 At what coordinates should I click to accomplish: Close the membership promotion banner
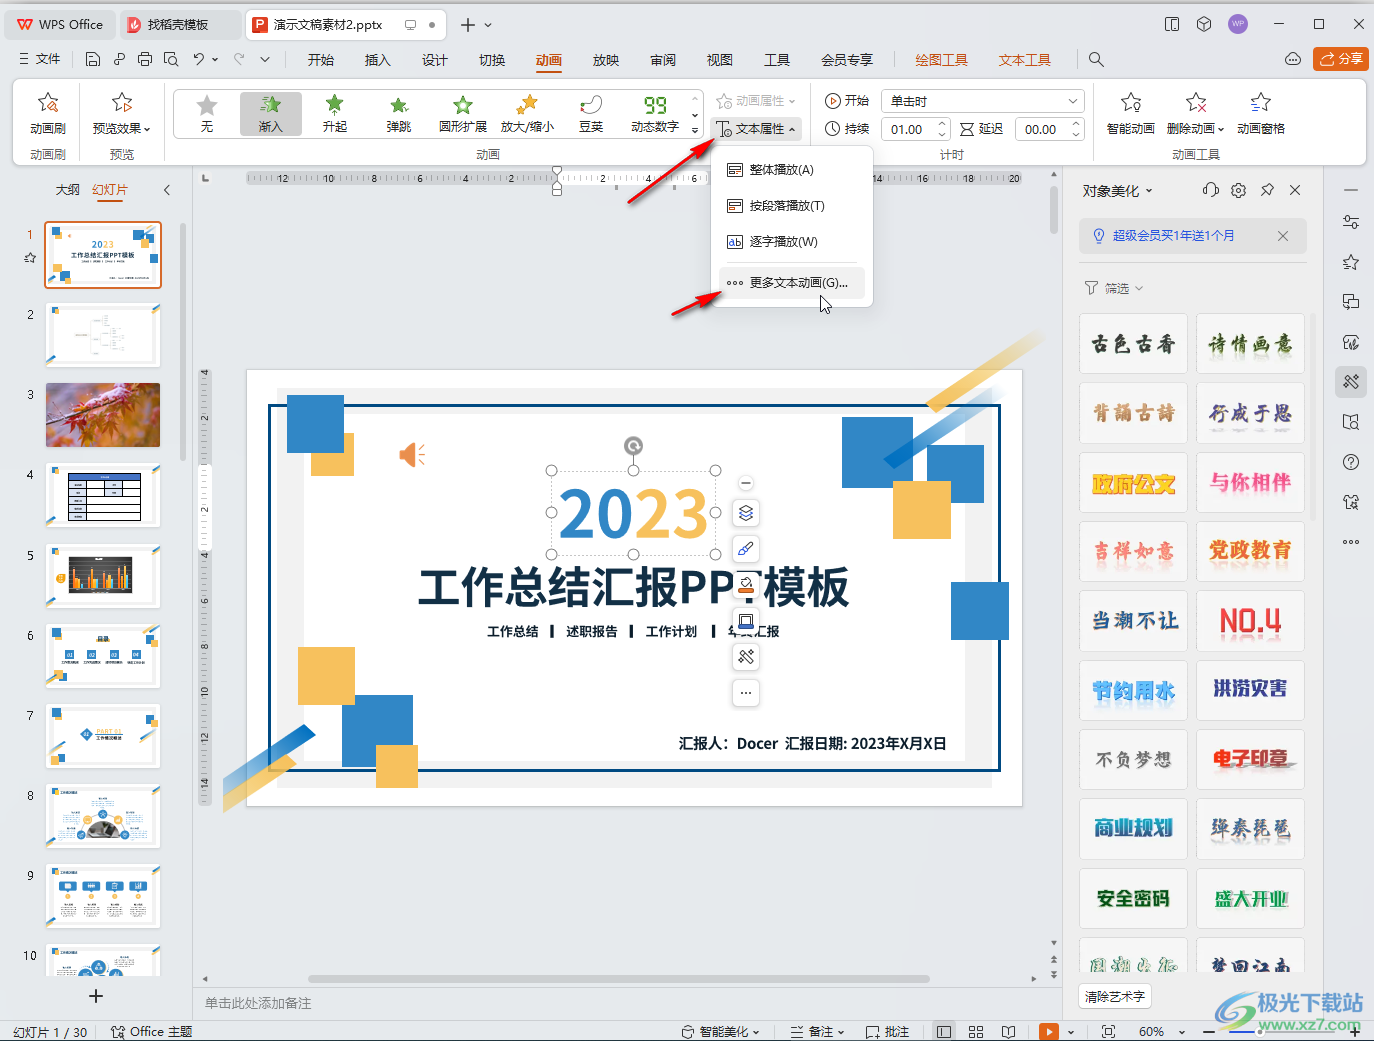click(x=1283, y=236)
